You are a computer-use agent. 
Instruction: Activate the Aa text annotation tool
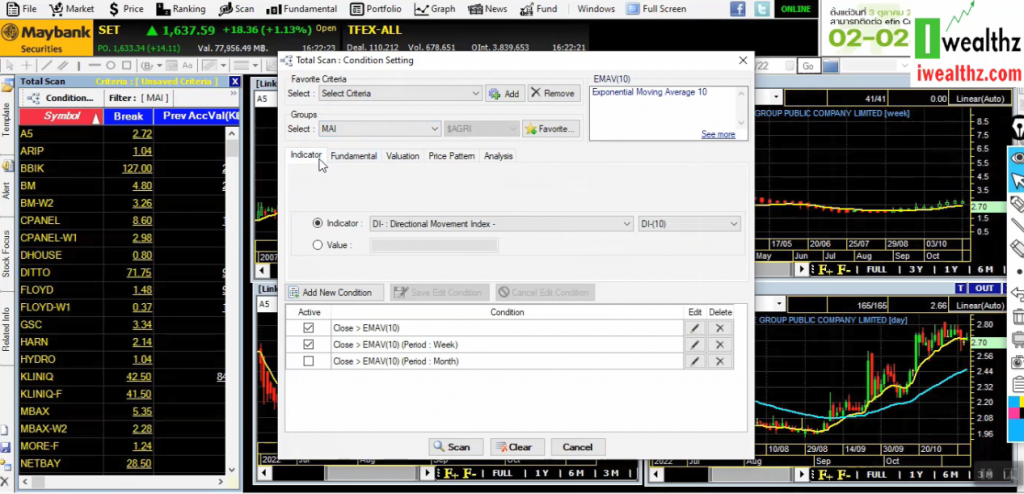(x=187, y=65)
